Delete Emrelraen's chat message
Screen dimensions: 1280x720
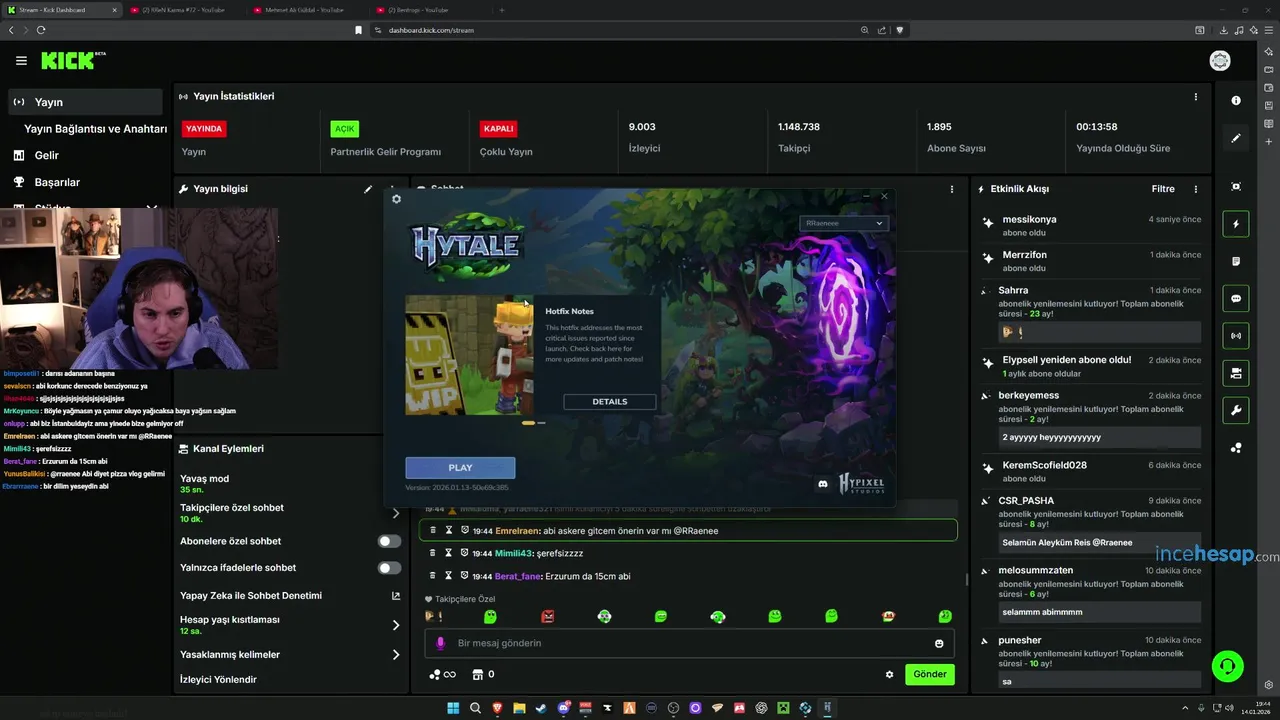pos(433,531)
